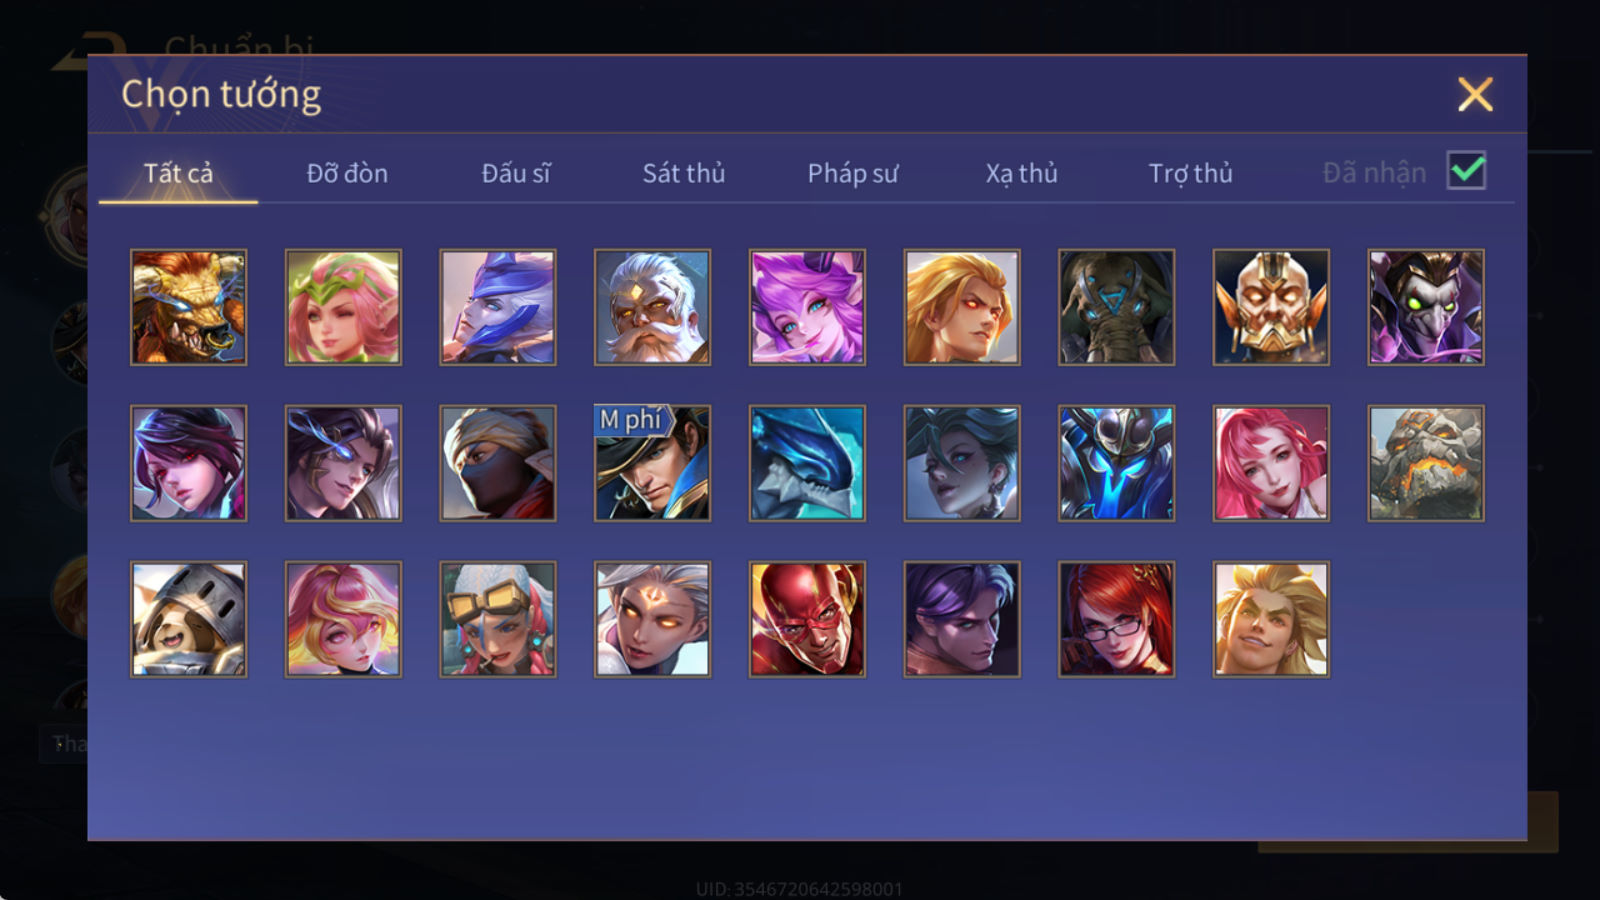Close the Chọn tướng dialog
1600x900 pixels.
(x=1475, y=95)
